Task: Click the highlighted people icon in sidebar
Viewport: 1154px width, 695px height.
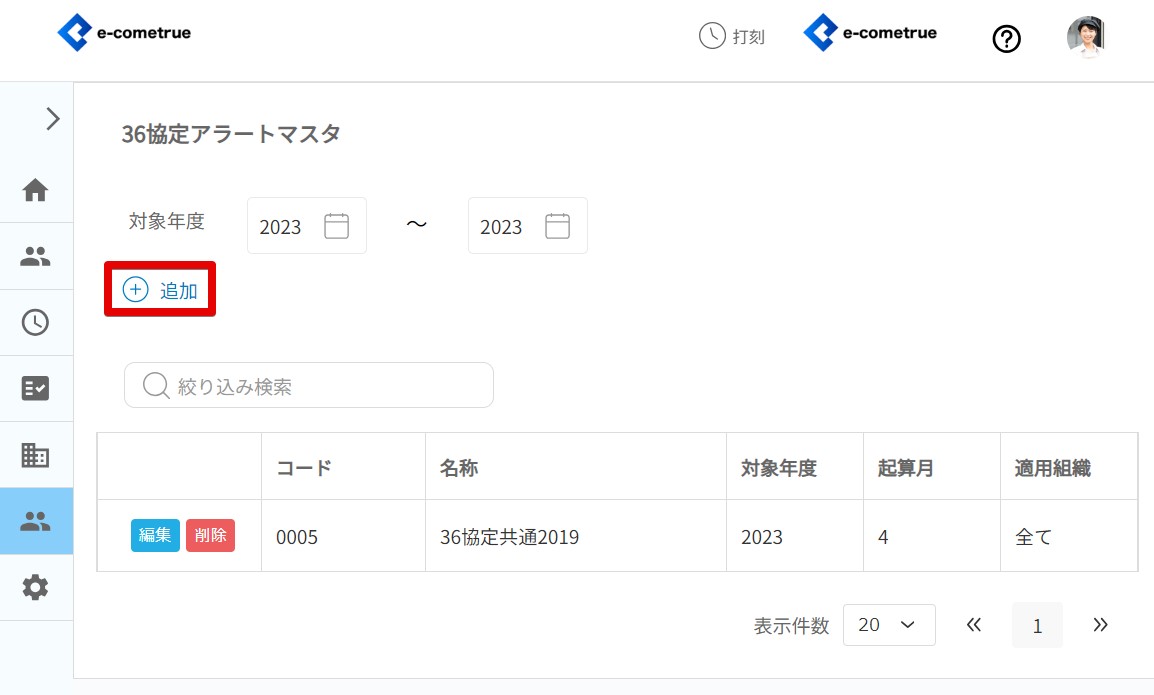Action: click(x=36, y=521)
